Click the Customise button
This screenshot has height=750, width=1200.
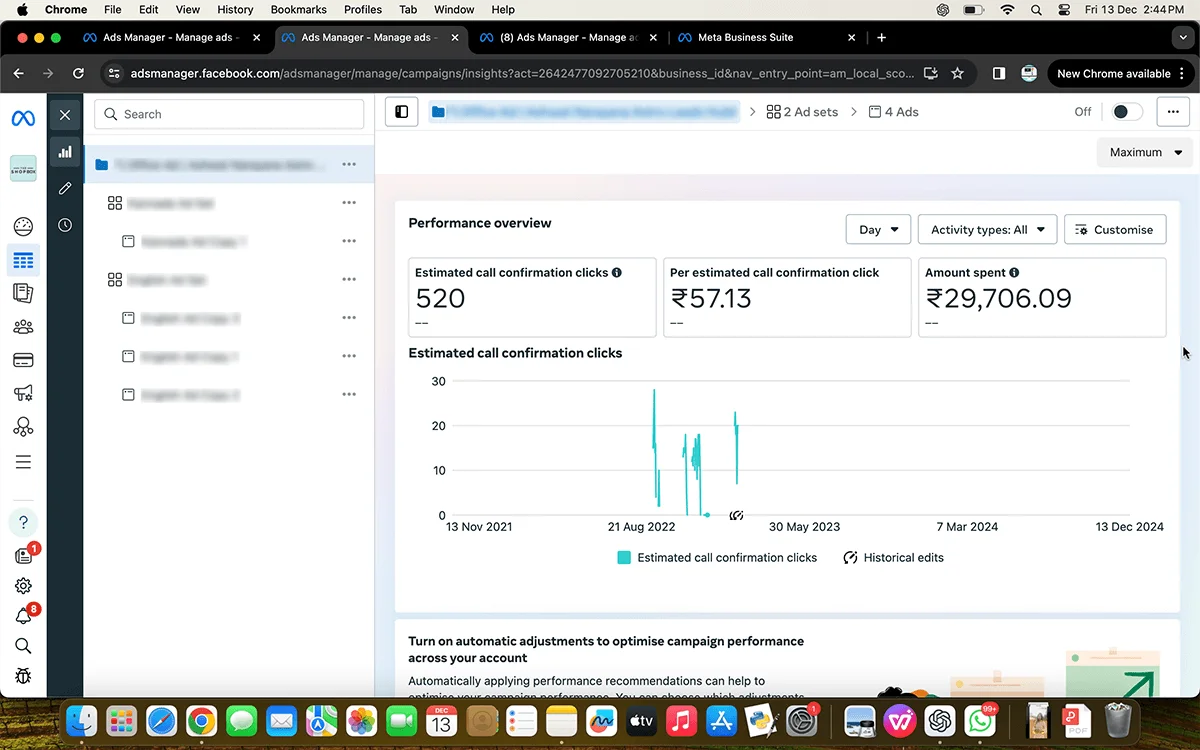(x=1114, y=230)
